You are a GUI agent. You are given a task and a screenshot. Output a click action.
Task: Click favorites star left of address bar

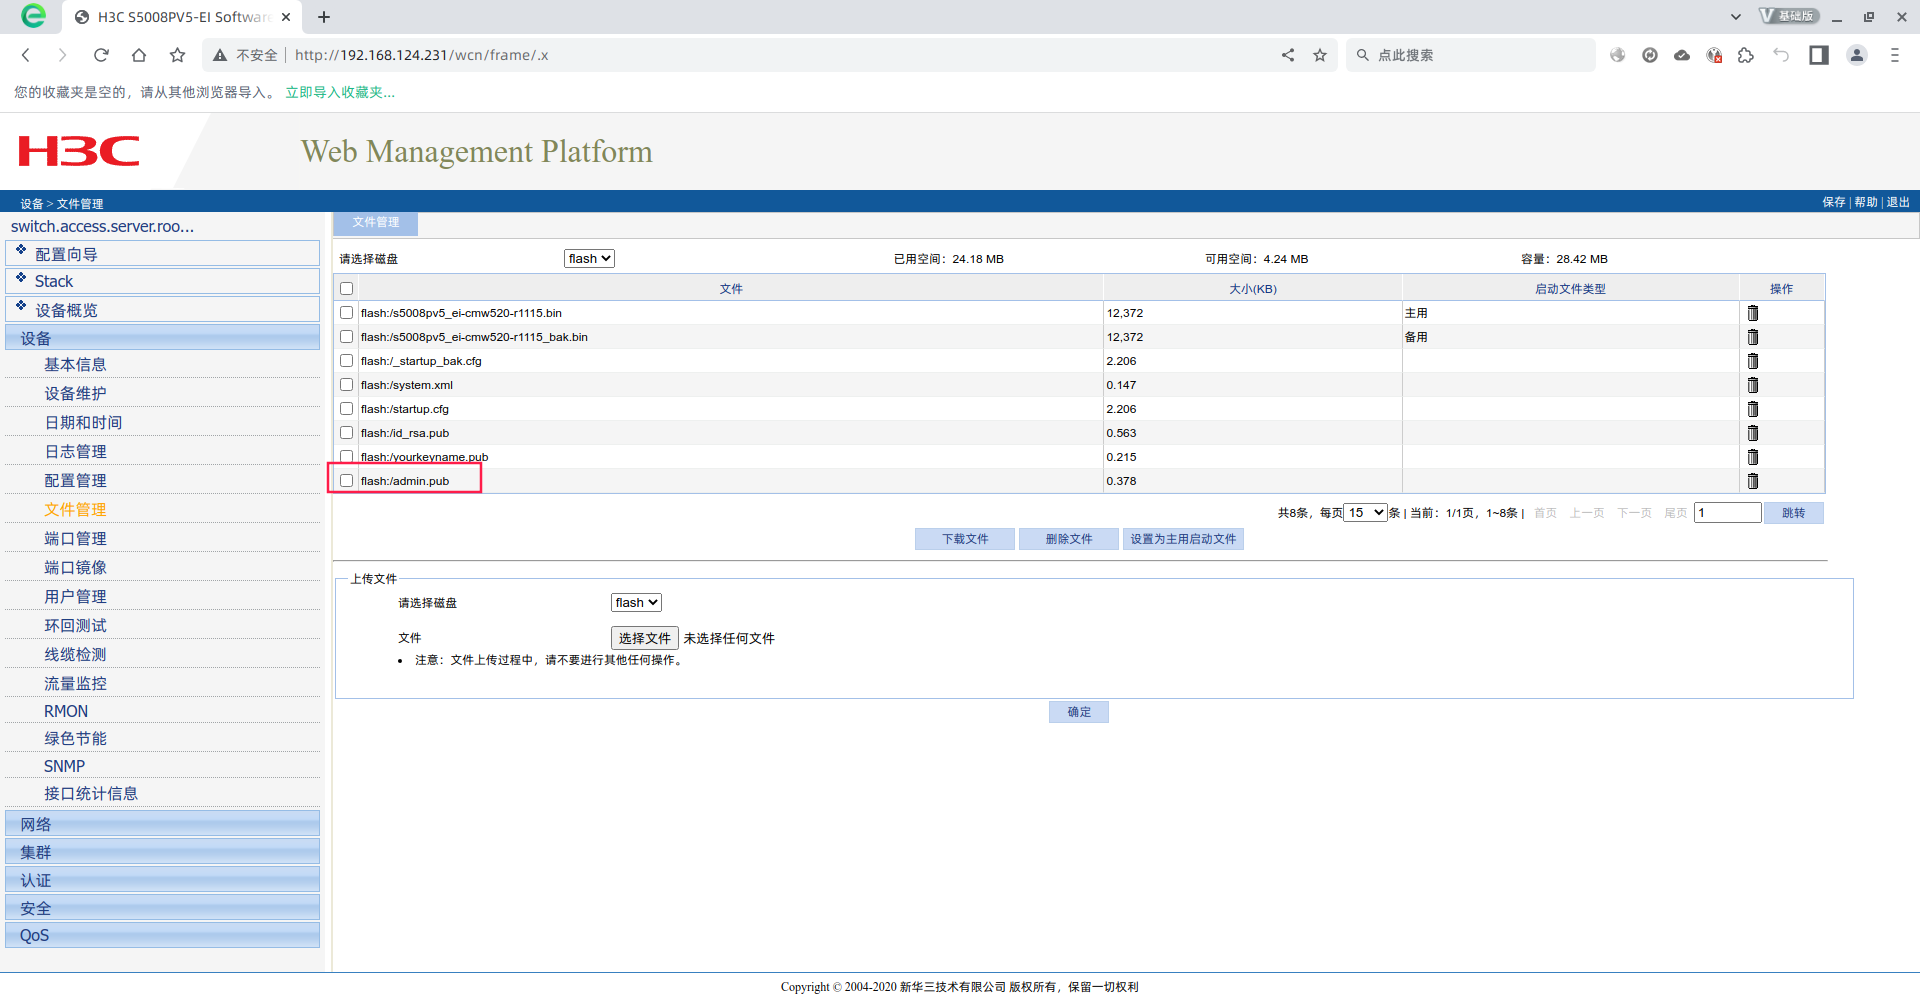[177, 55]
